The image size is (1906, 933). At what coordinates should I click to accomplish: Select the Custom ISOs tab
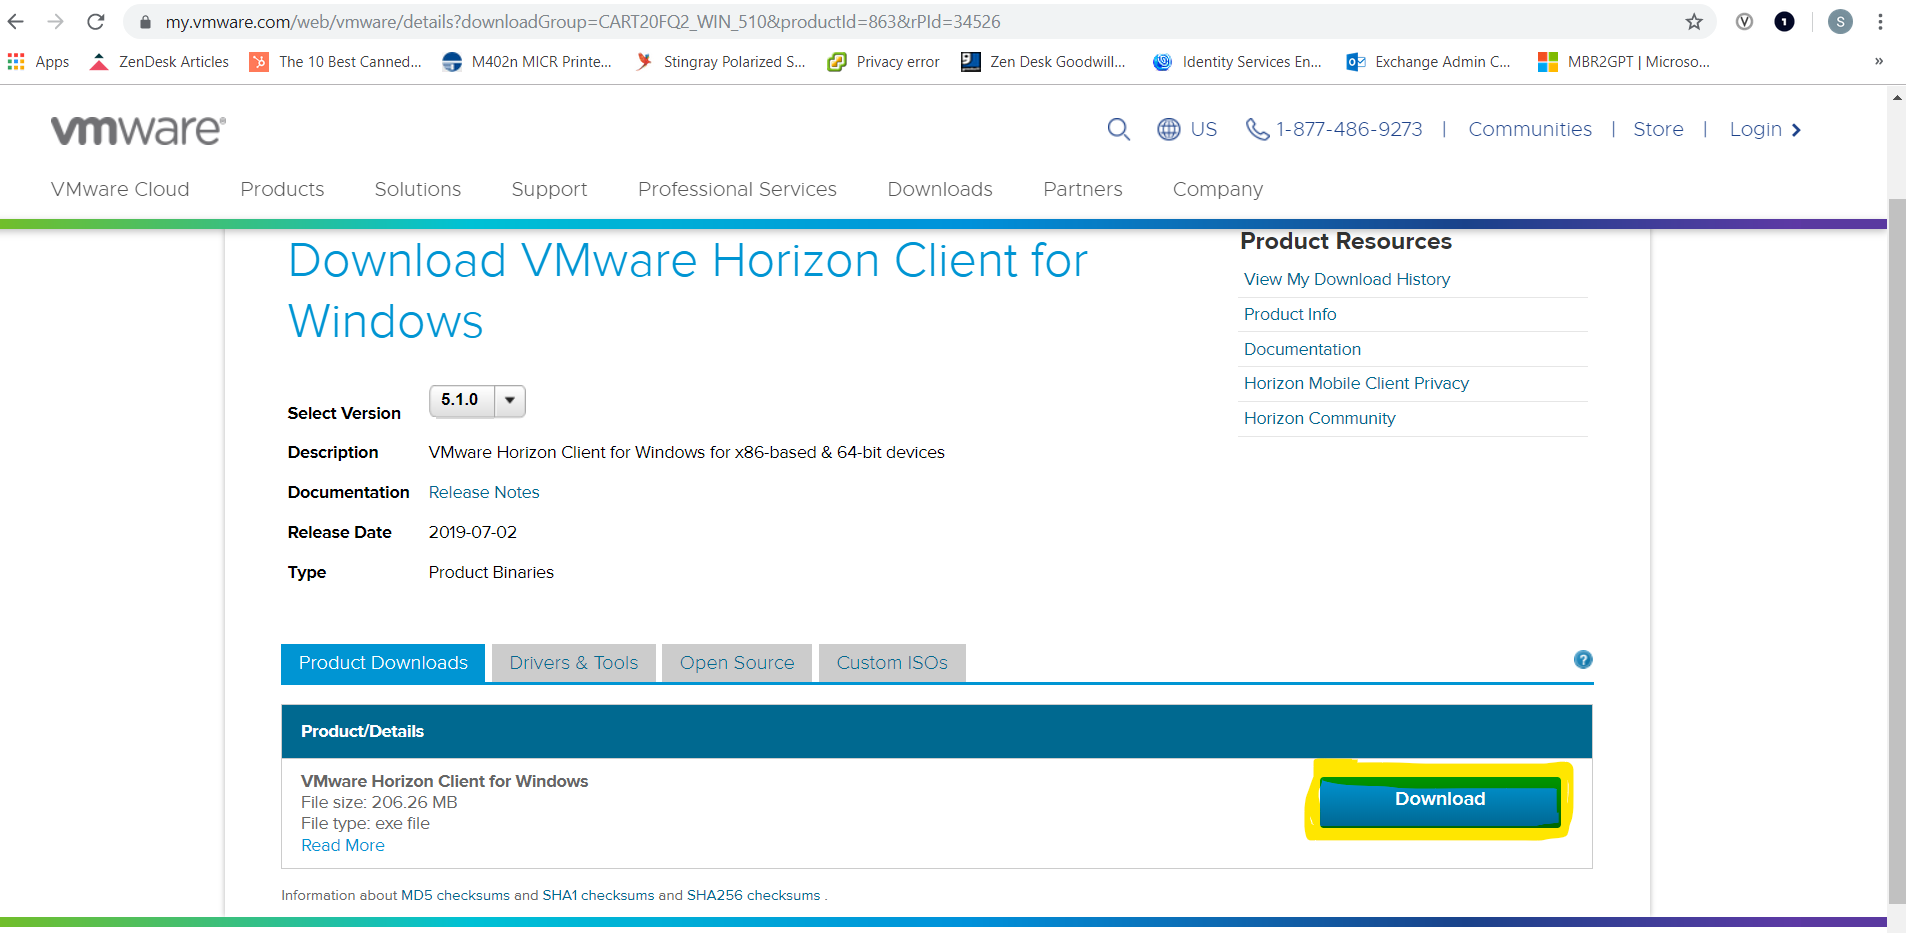(x=892, y=662)
